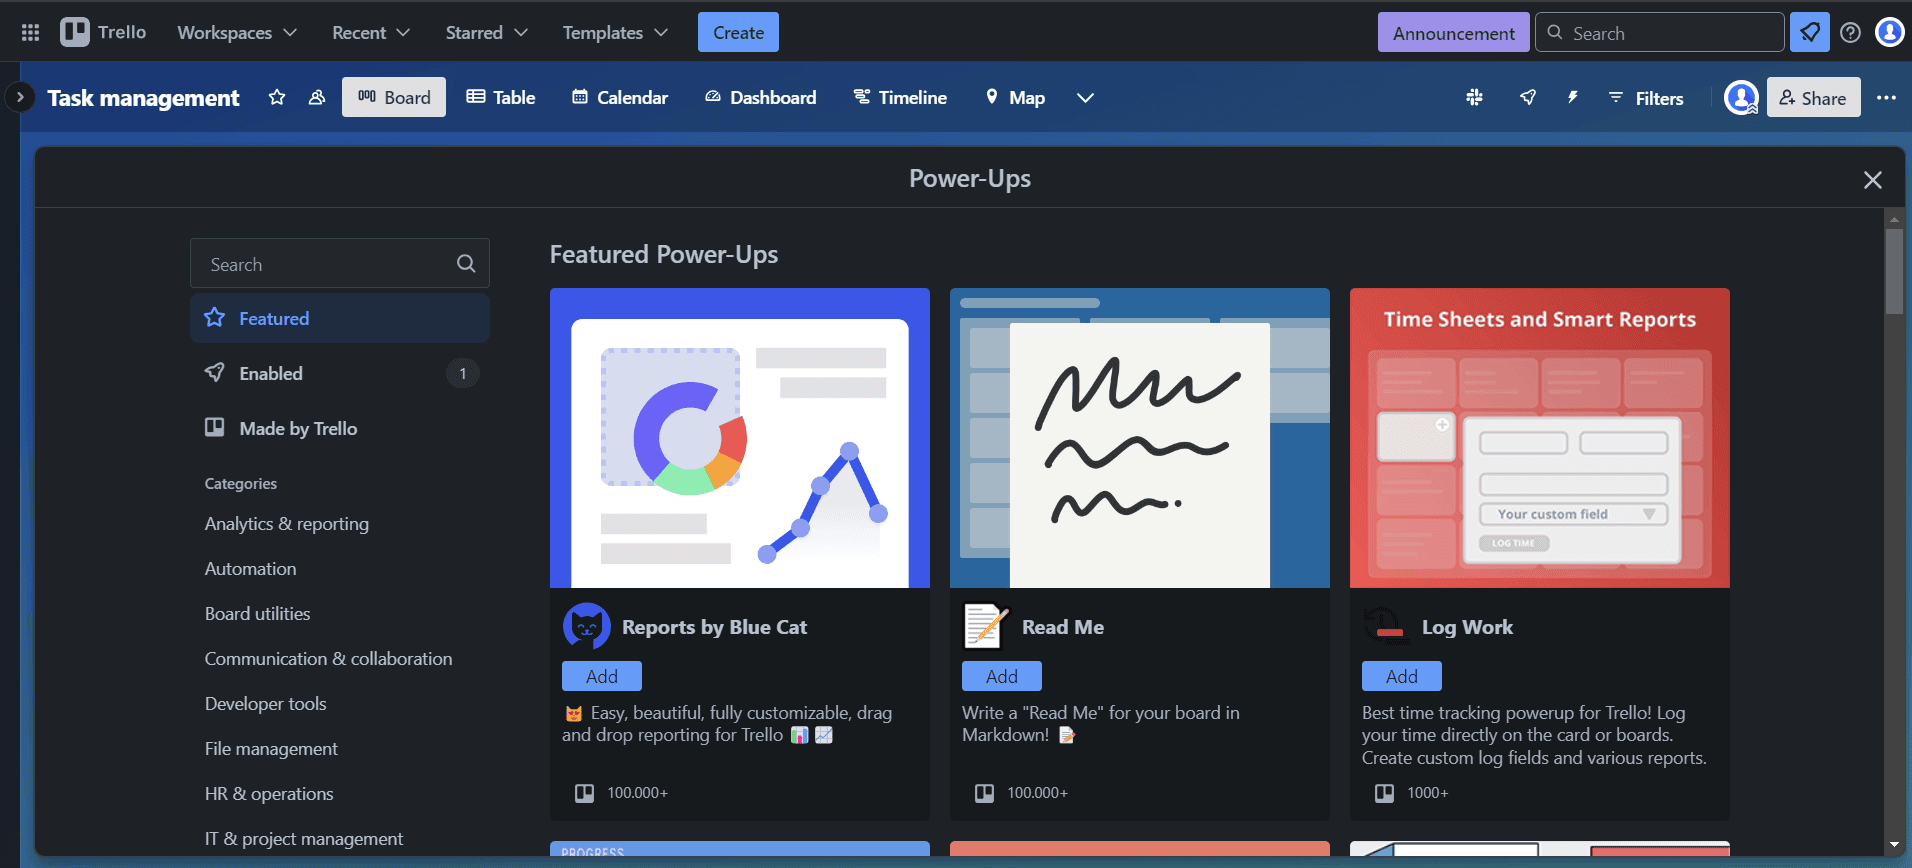Switch to Table view
This screenshot has height=868, width=1912.
click(x=501, y=97)
